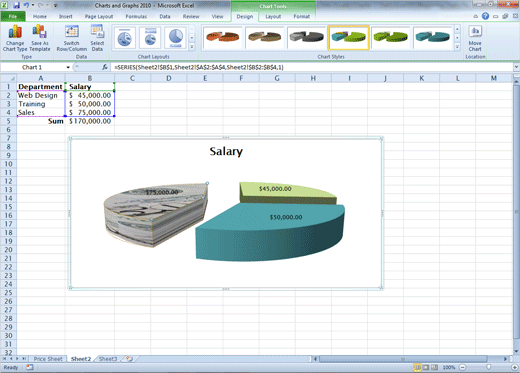Open Select Data dialog
The width and height of the screenshot is (520, 373).
97,38
